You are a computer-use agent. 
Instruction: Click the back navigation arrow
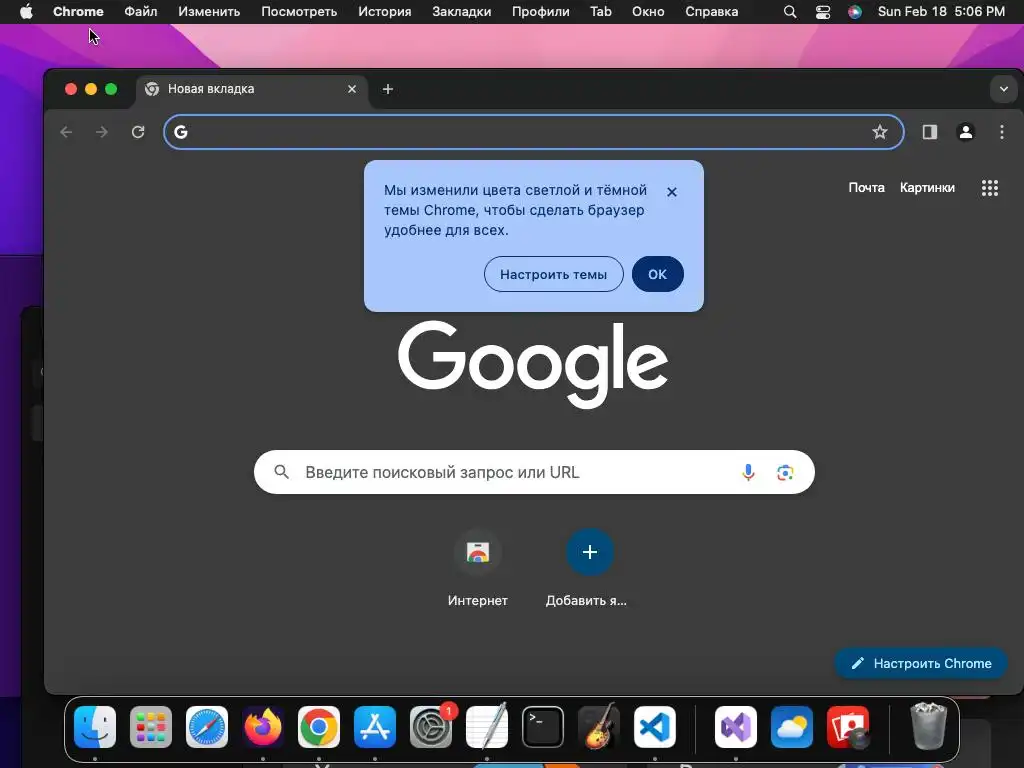66,132
